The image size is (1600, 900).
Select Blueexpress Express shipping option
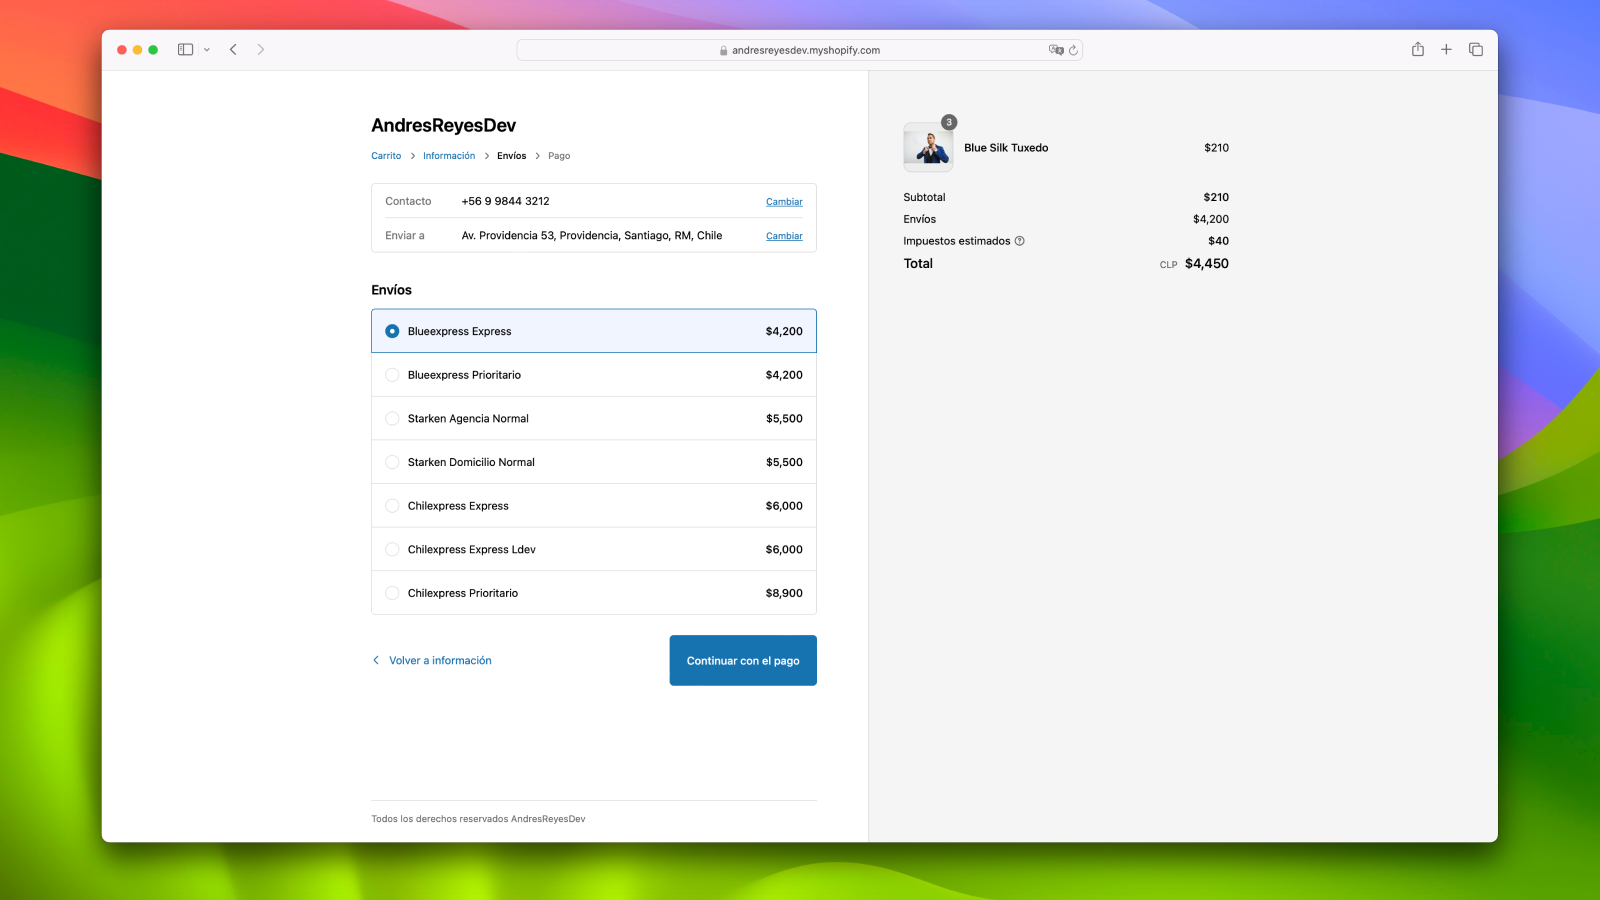(x=594, y=331)
